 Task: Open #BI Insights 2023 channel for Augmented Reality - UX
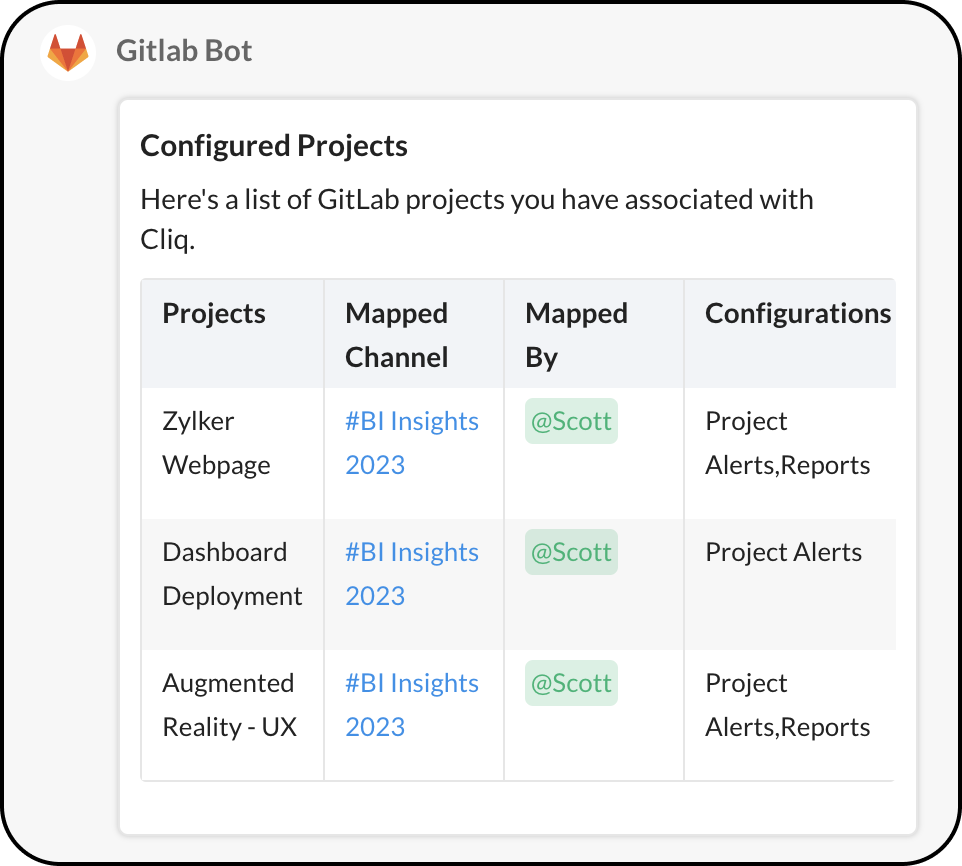pos(411,705)
